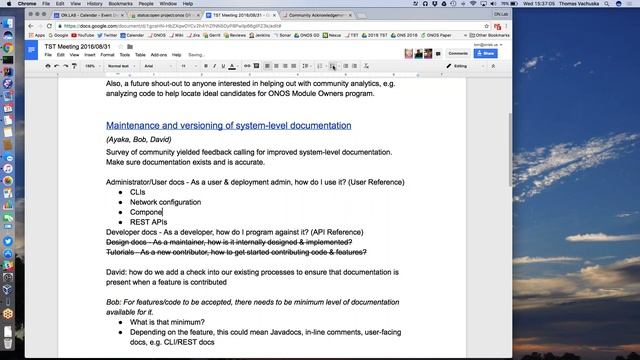Move document with the folder icon
Image resolution: width=640 pixels, height=360 pixels.
[x=130, y=47]
